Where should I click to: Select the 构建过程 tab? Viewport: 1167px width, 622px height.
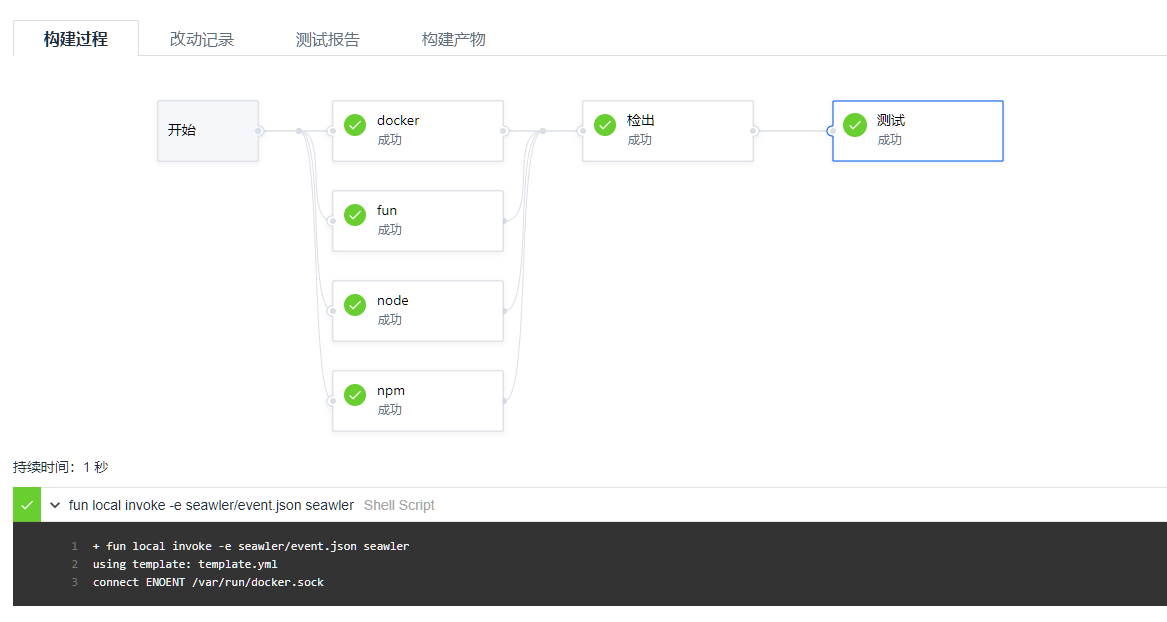coord(75,38)
